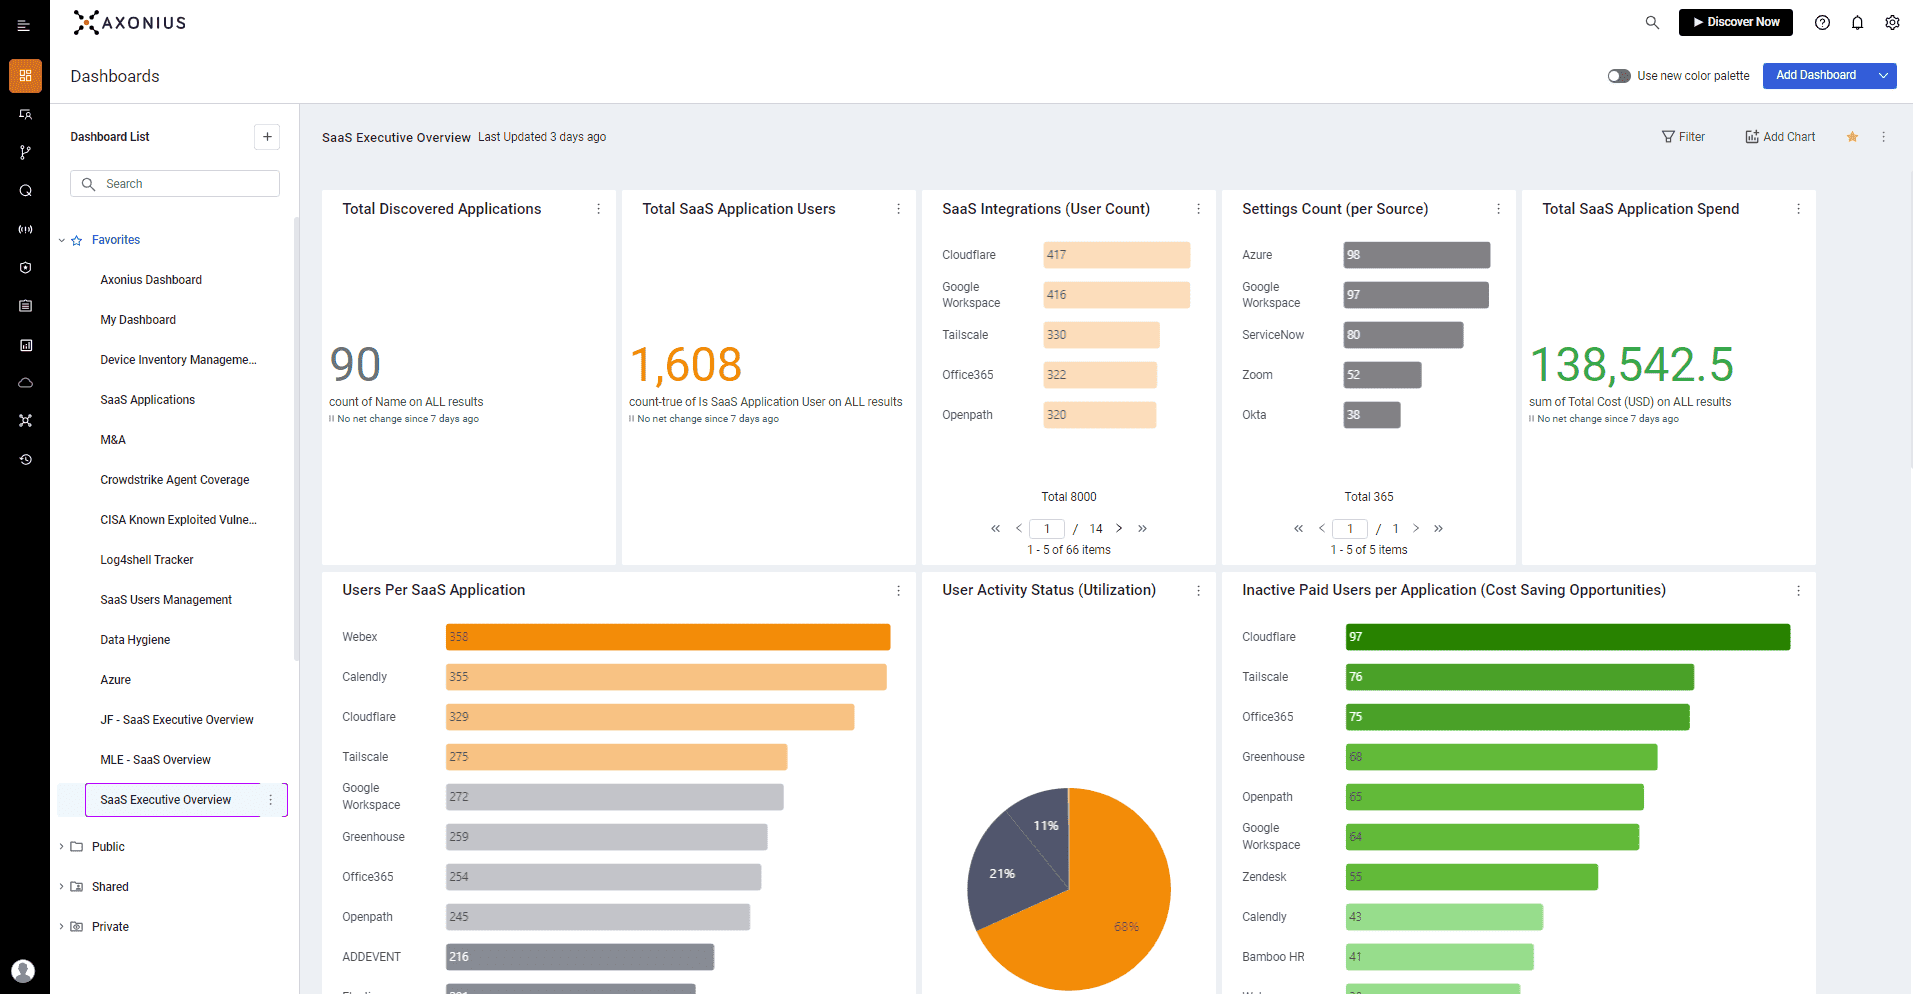Open JF - SaaS Executive Overview dashboard
This screenshot has width=1913, height=994.
(177, 720)
